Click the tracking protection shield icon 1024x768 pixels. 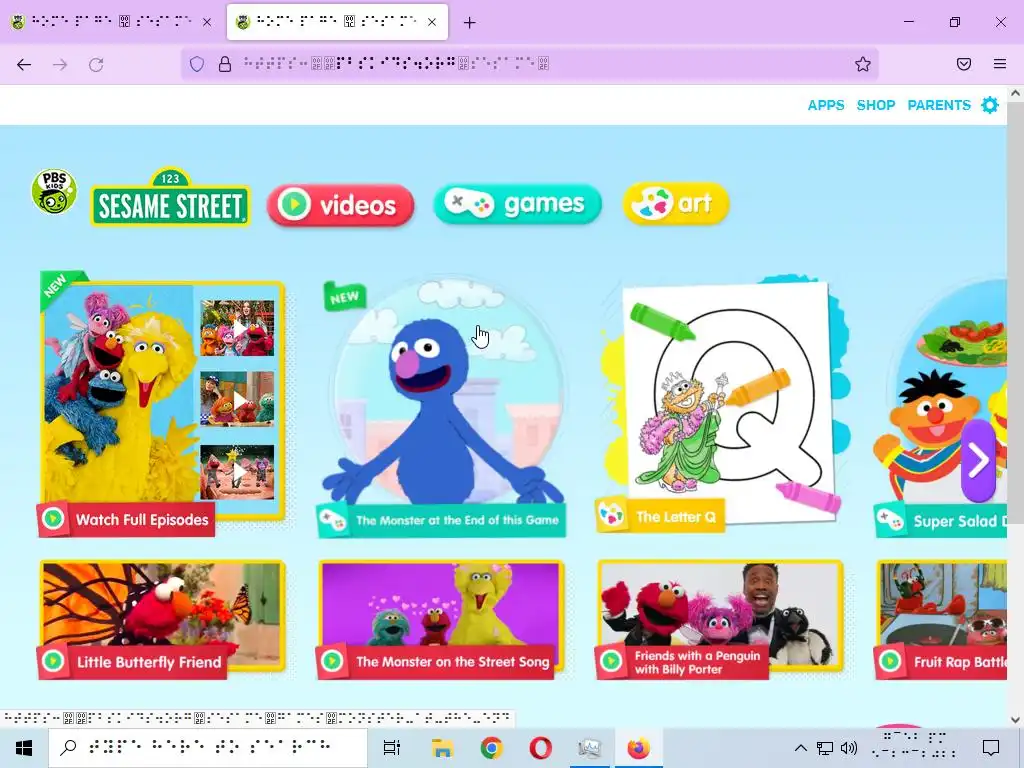tap(197, 64)
